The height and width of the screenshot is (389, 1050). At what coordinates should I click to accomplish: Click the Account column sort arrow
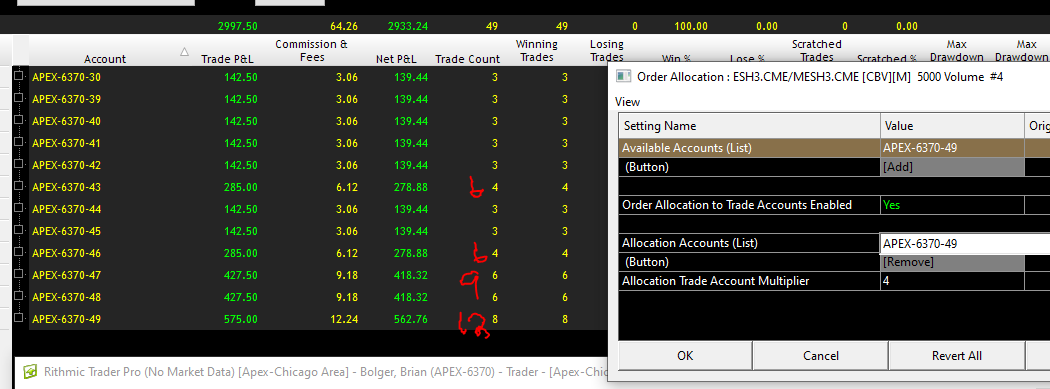[184, 52]
